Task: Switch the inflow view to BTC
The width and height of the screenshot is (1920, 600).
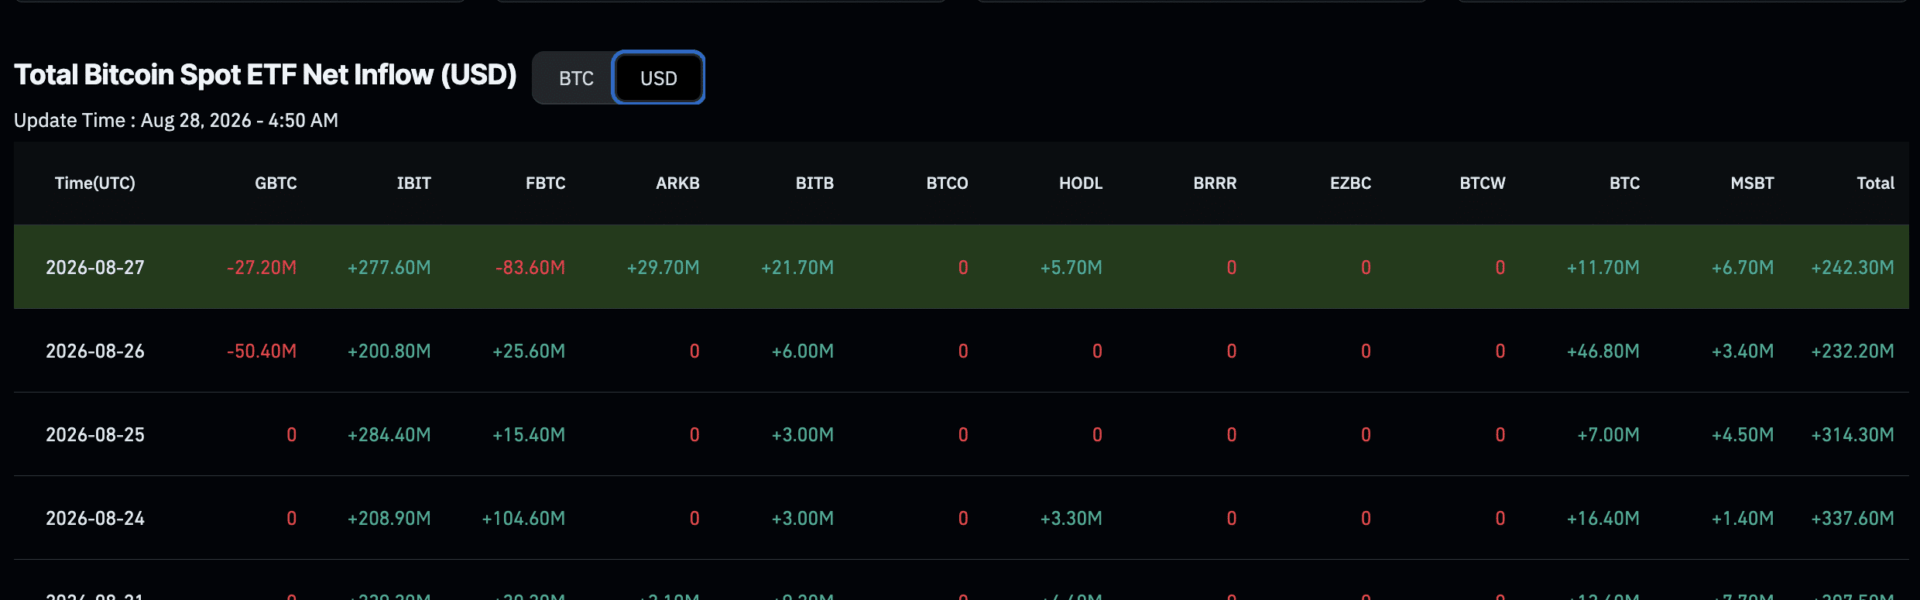Action: pos(576,78)
